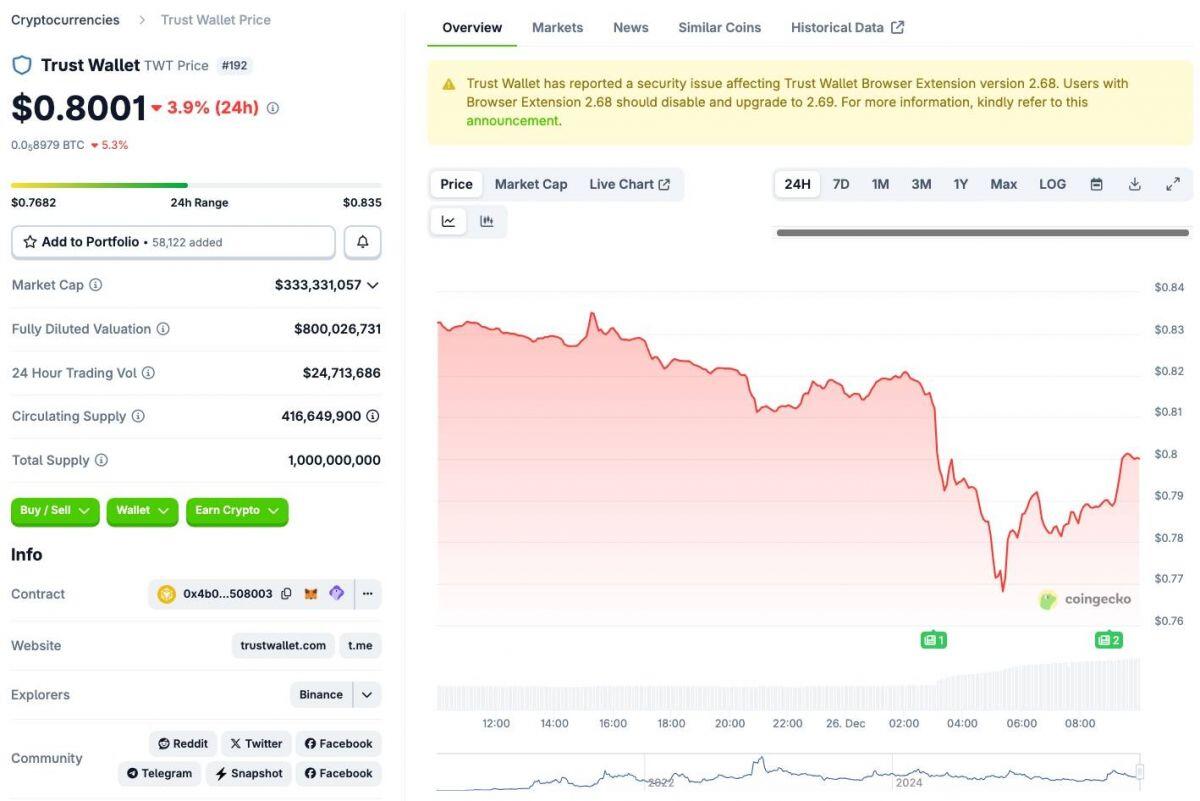The image size is (1200, 801).
Task: Switch chart view from Price to Market Cap
Action: (530, 184)
